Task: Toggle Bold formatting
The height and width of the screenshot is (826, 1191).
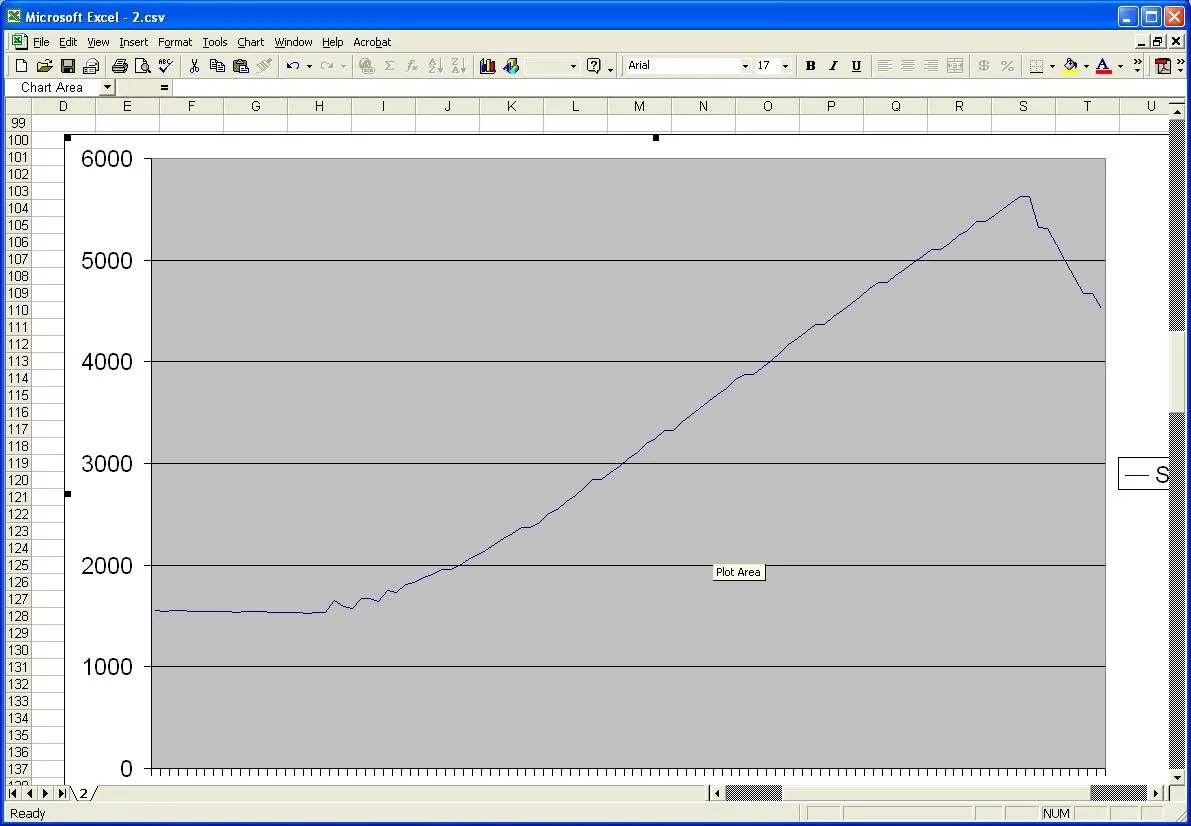Action: (810, 66)
